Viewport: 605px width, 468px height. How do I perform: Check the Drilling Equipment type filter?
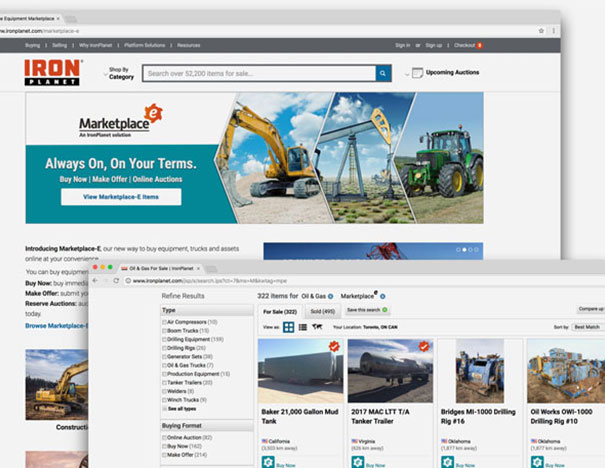[x=164, y=340]
